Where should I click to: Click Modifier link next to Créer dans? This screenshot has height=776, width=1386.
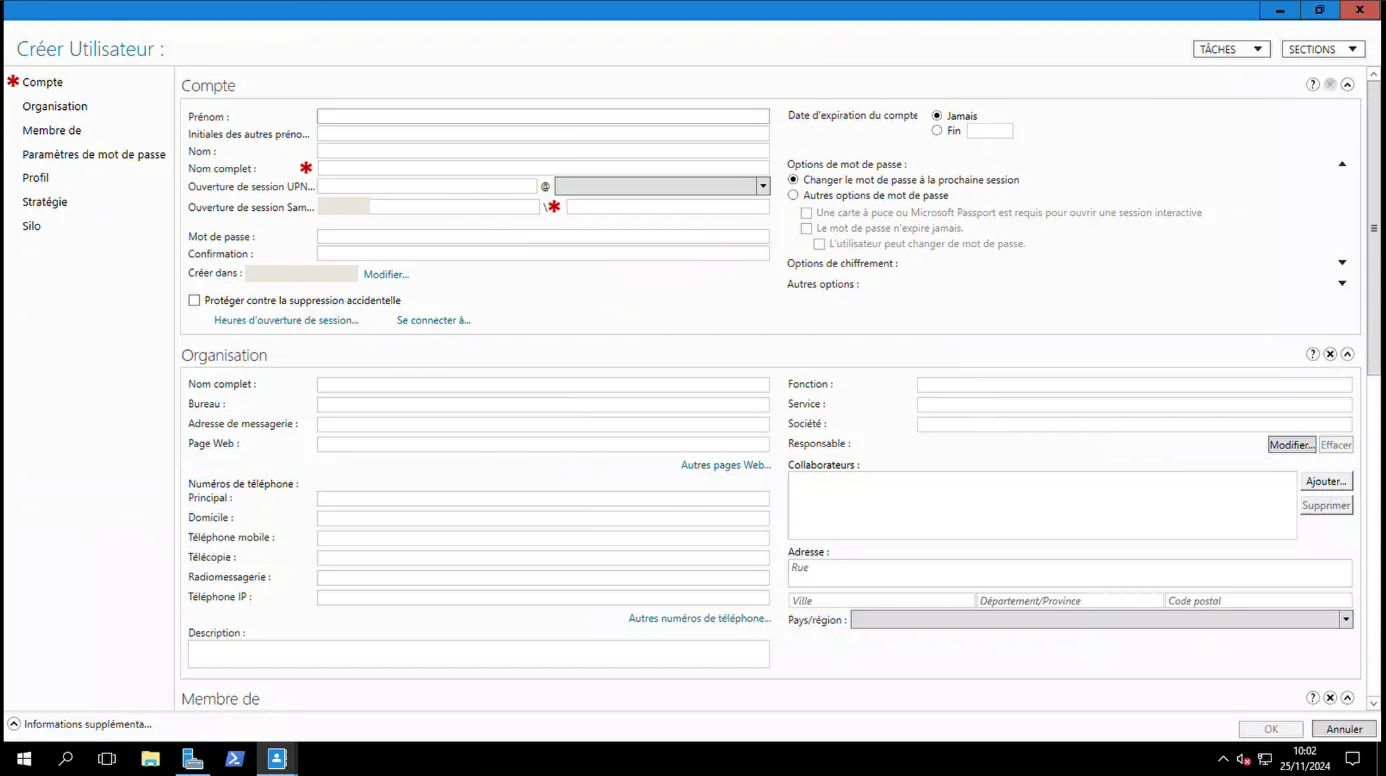(386, 274)
